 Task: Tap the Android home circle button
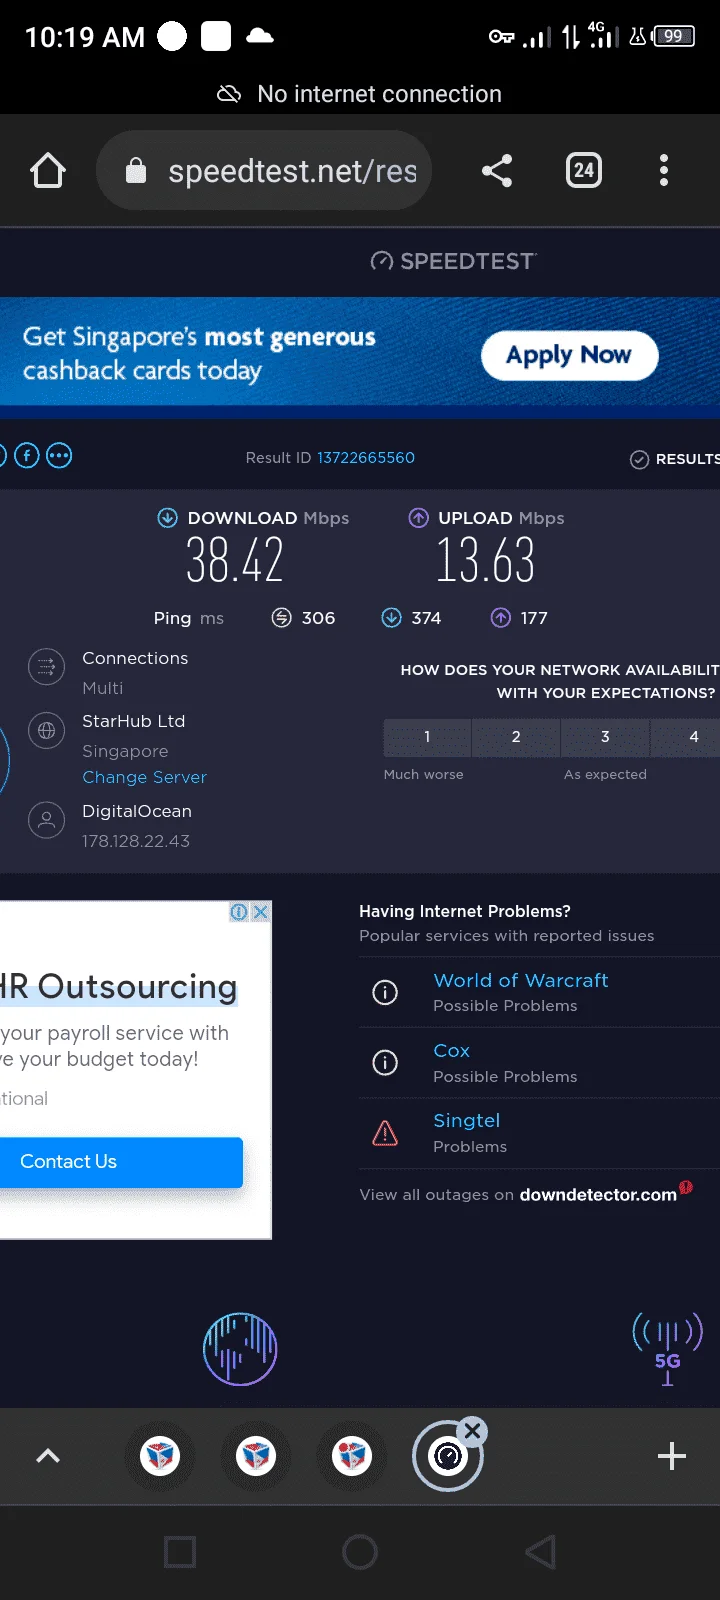tap(360, 1552)
